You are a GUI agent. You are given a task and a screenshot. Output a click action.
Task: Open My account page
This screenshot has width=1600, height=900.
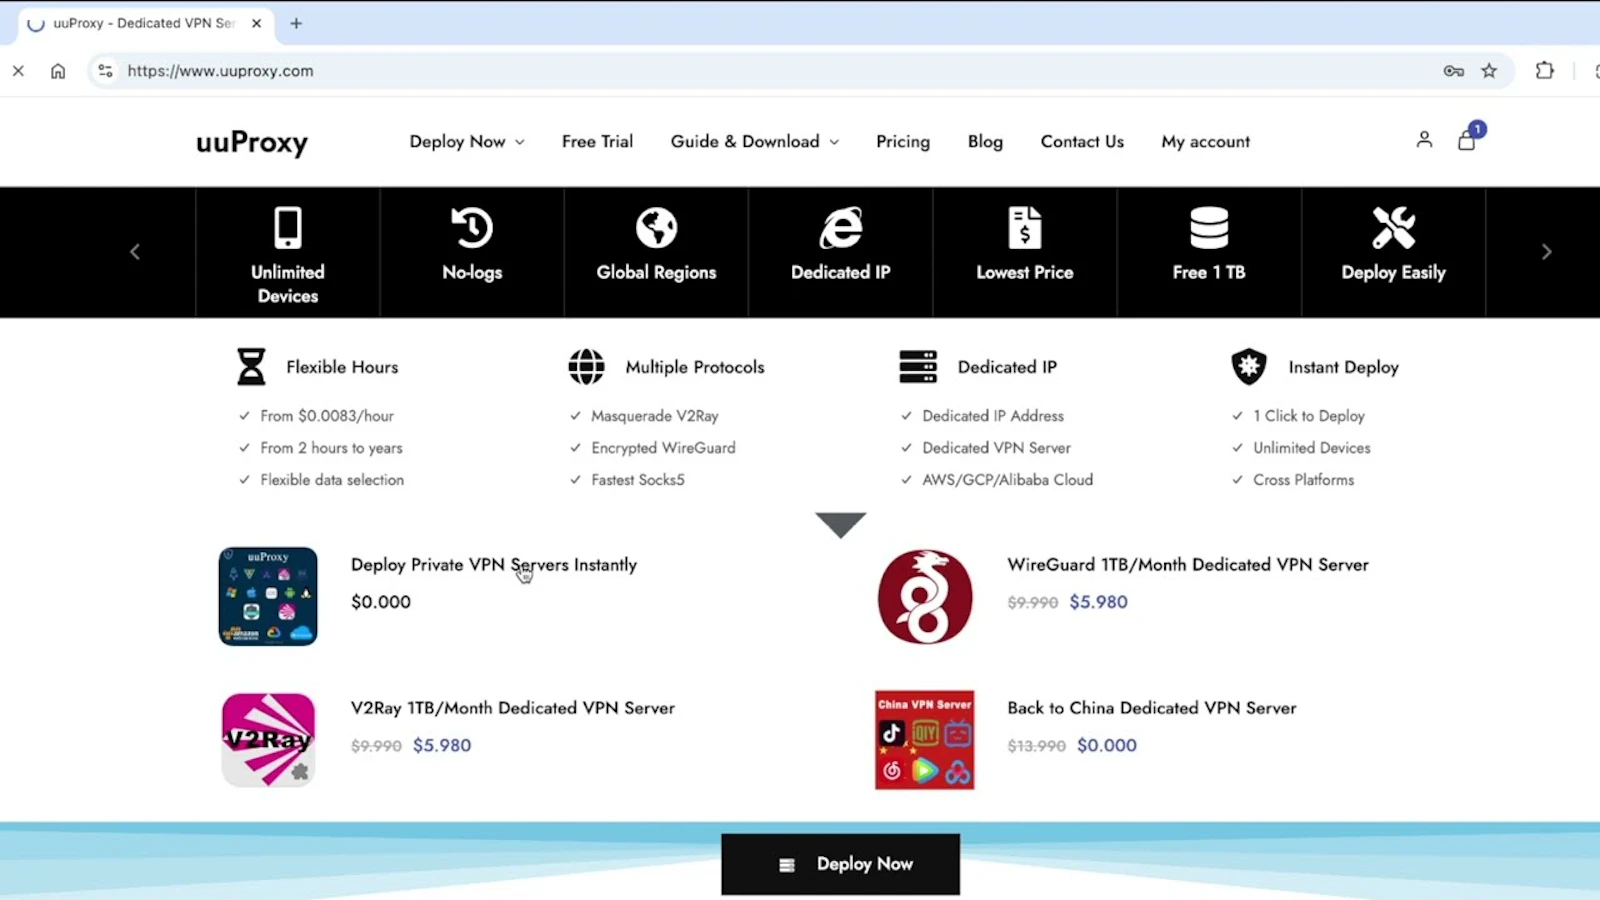point(1205,142)
